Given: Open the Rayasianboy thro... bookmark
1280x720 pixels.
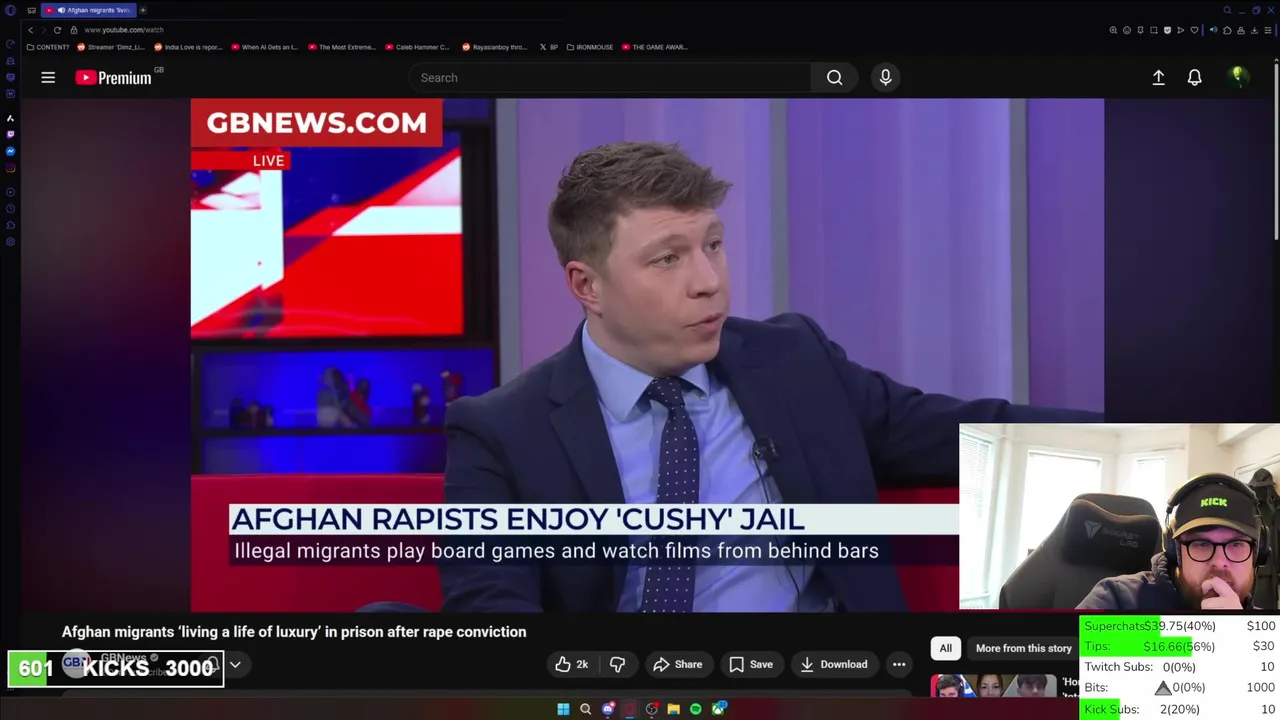Looking at the screenshot, I should (x=496, y=47).
